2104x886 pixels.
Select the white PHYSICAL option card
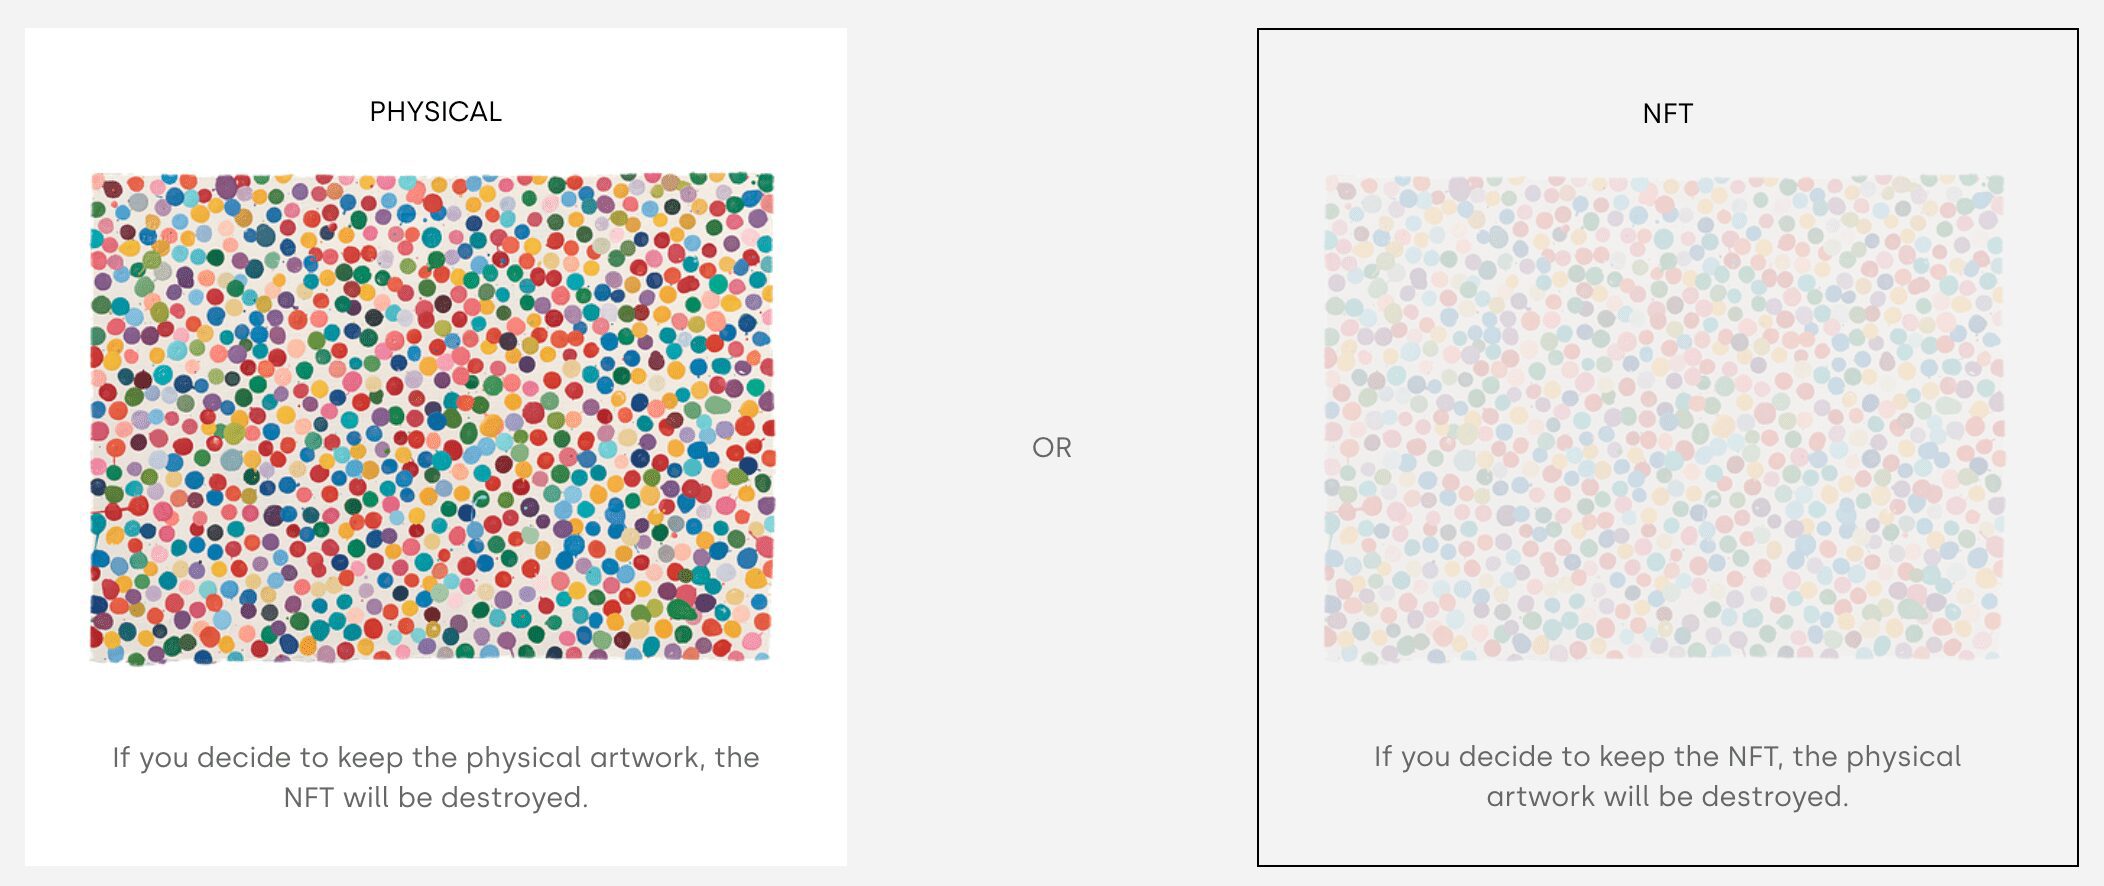coord(436,447)
